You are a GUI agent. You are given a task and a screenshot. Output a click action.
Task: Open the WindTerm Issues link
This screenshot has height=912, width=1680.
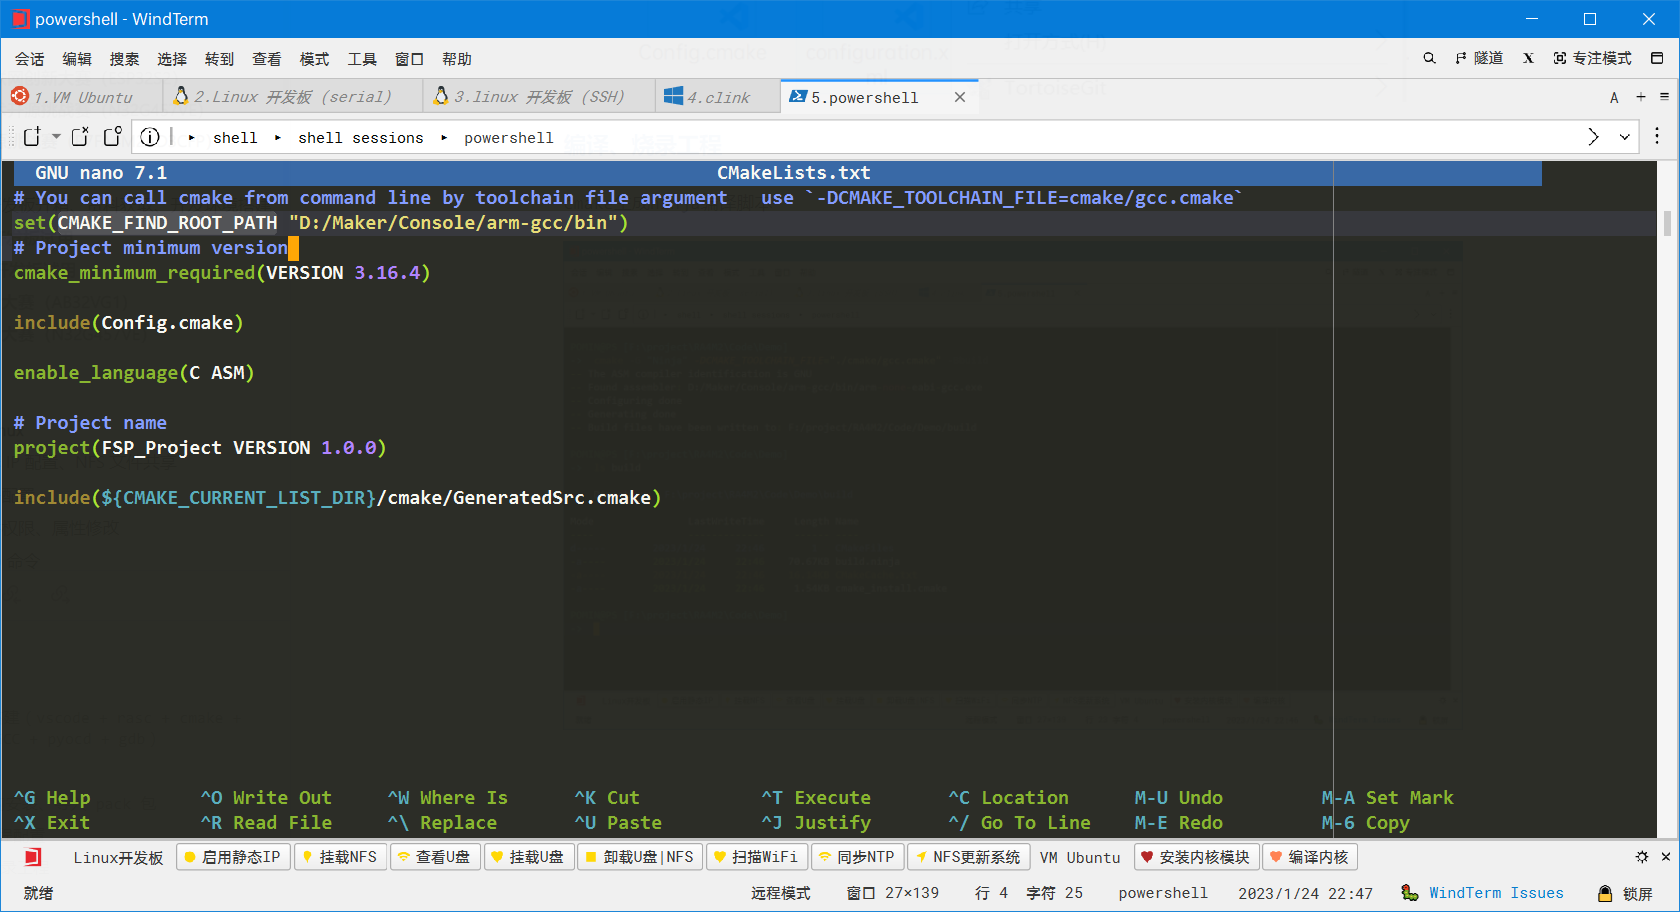click(x=1483, y=893)
